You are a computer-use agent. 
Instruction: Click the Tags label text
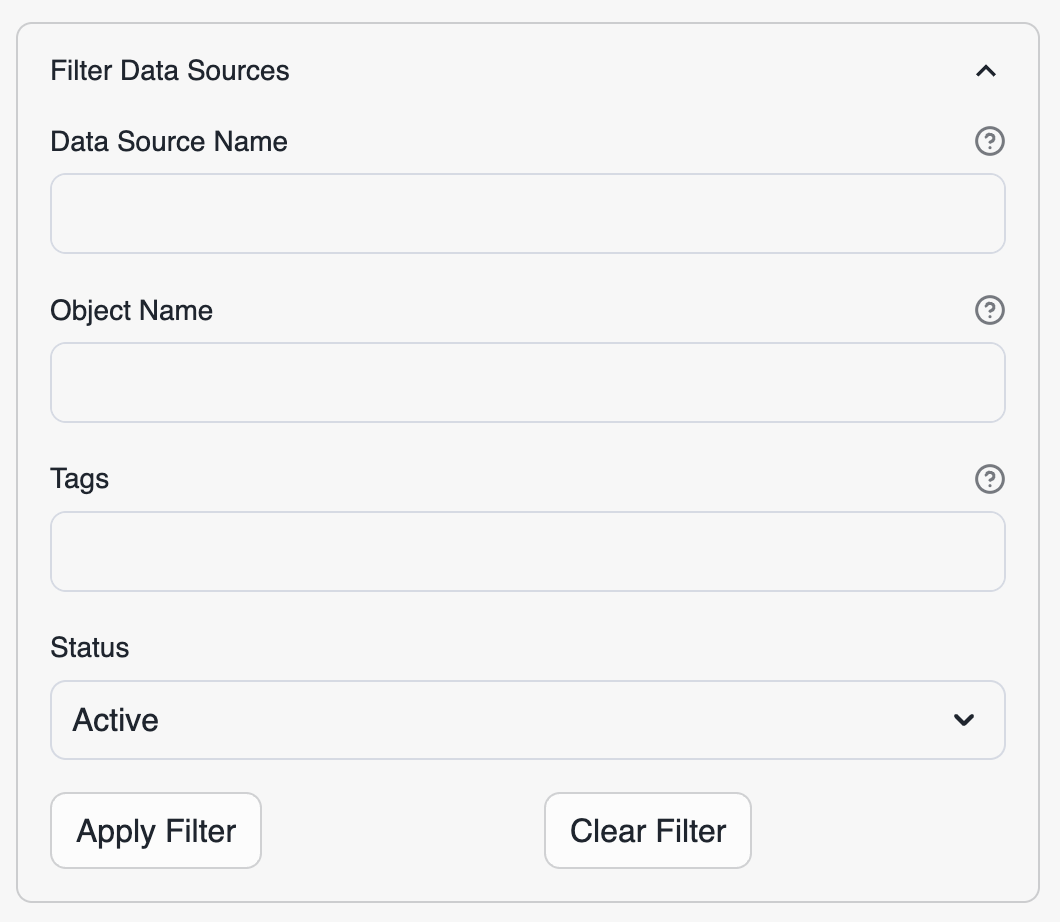tap(79, 479)
